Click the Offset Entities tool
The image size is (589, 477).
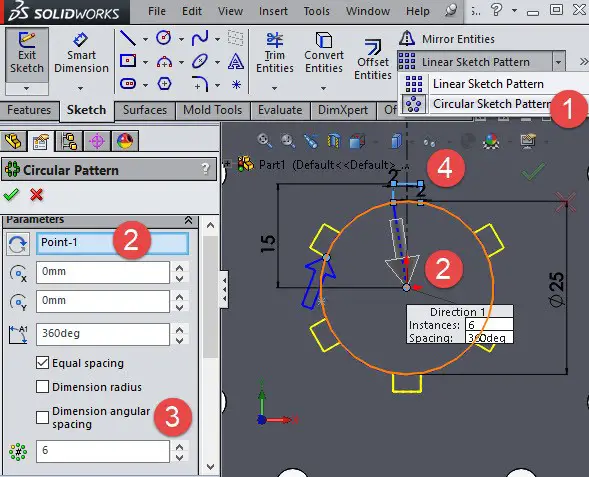point(373,59)
